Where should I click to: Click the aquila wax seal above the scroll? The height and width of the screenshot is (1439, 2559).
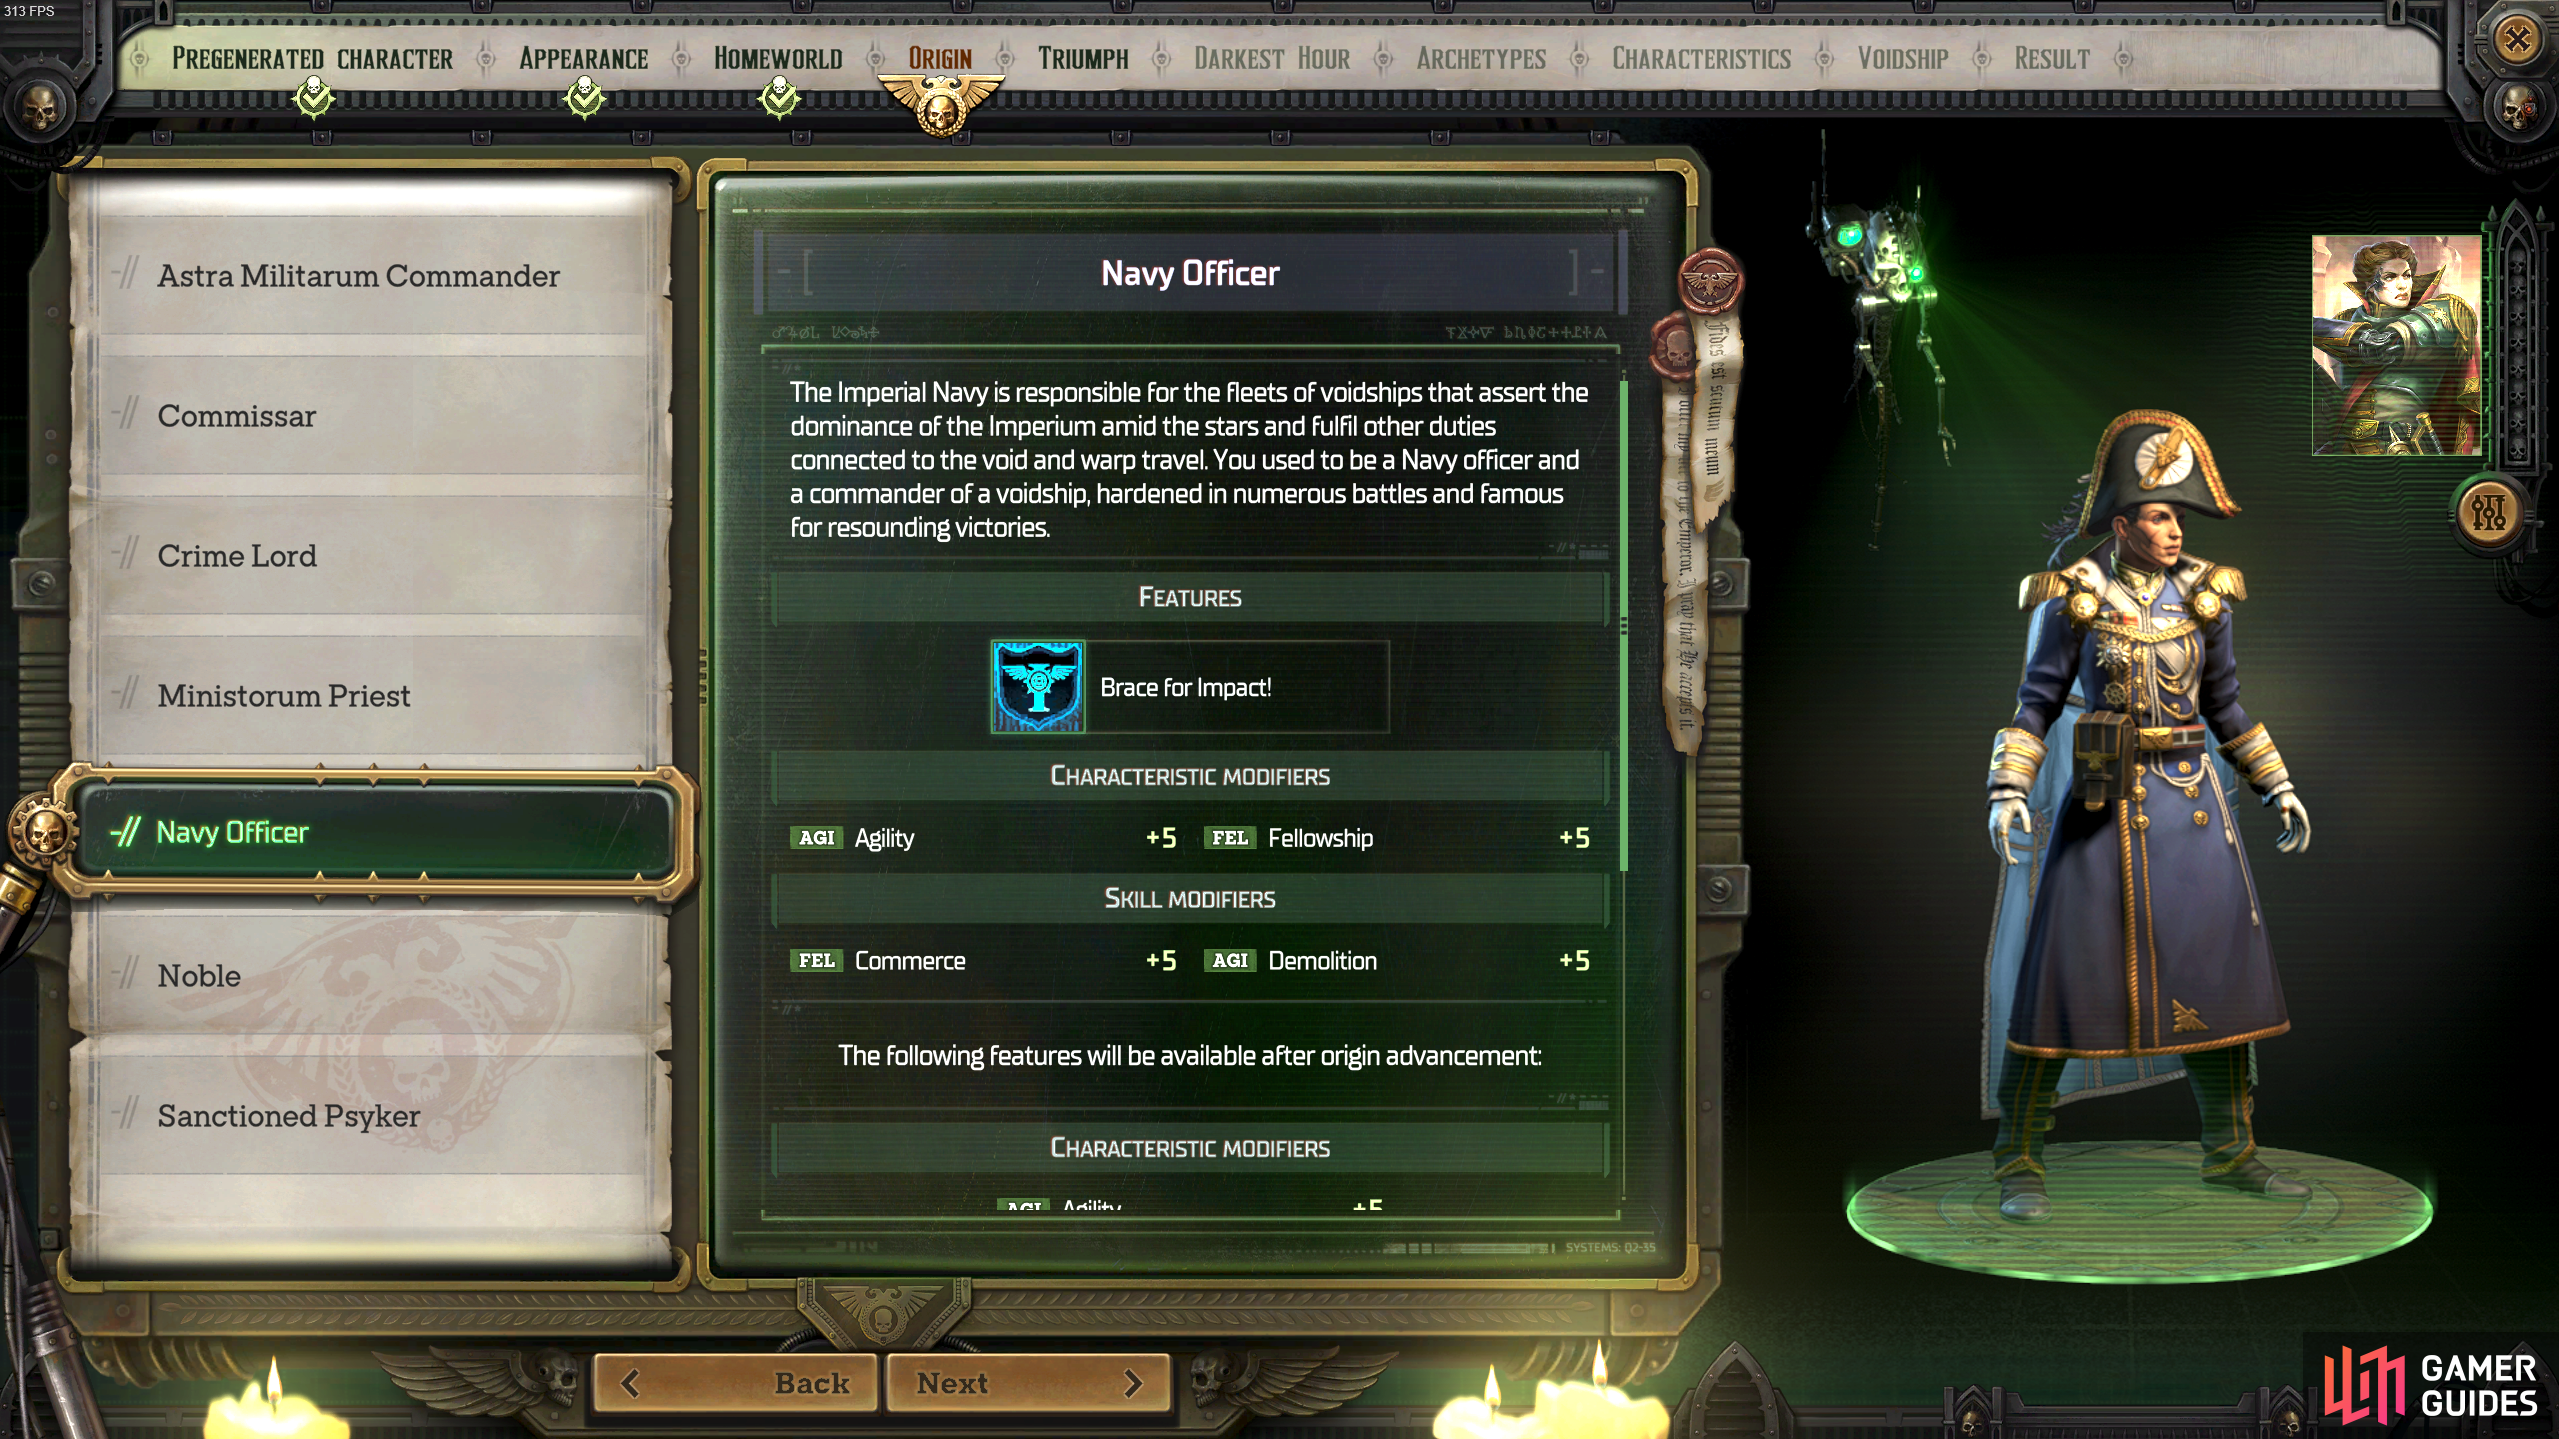(x=1710, y=280)
